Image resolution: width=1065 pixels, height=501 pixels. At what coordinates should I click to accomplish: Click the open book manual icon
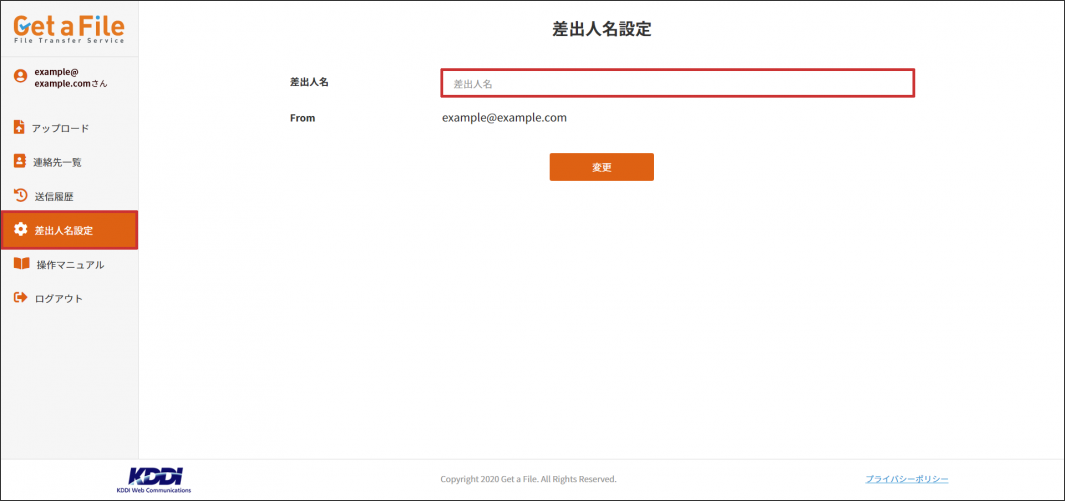tap(21, 264)
